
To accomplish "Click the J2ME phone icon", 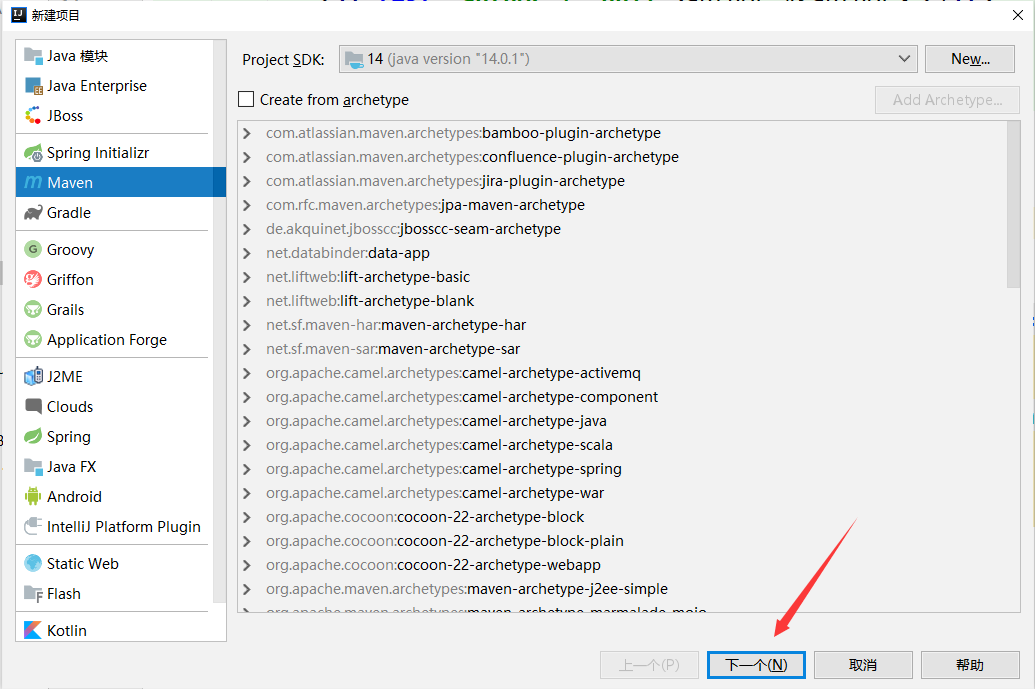I will (x=33, y=376).
